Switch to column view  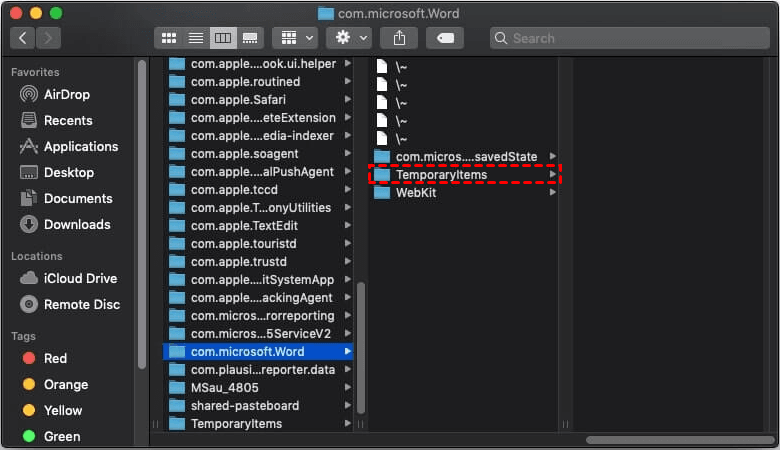click(x=223, y=38)
